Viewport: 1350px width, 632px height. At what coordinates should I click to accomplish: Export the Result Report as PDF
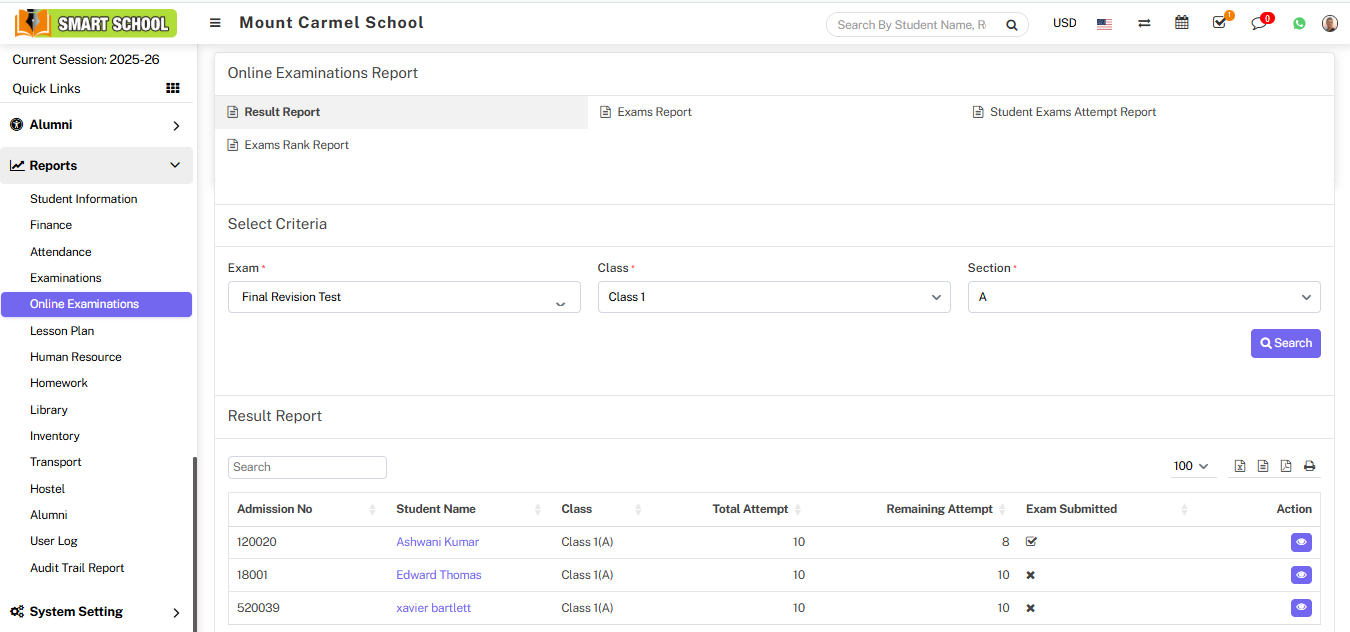point(1287,466)
